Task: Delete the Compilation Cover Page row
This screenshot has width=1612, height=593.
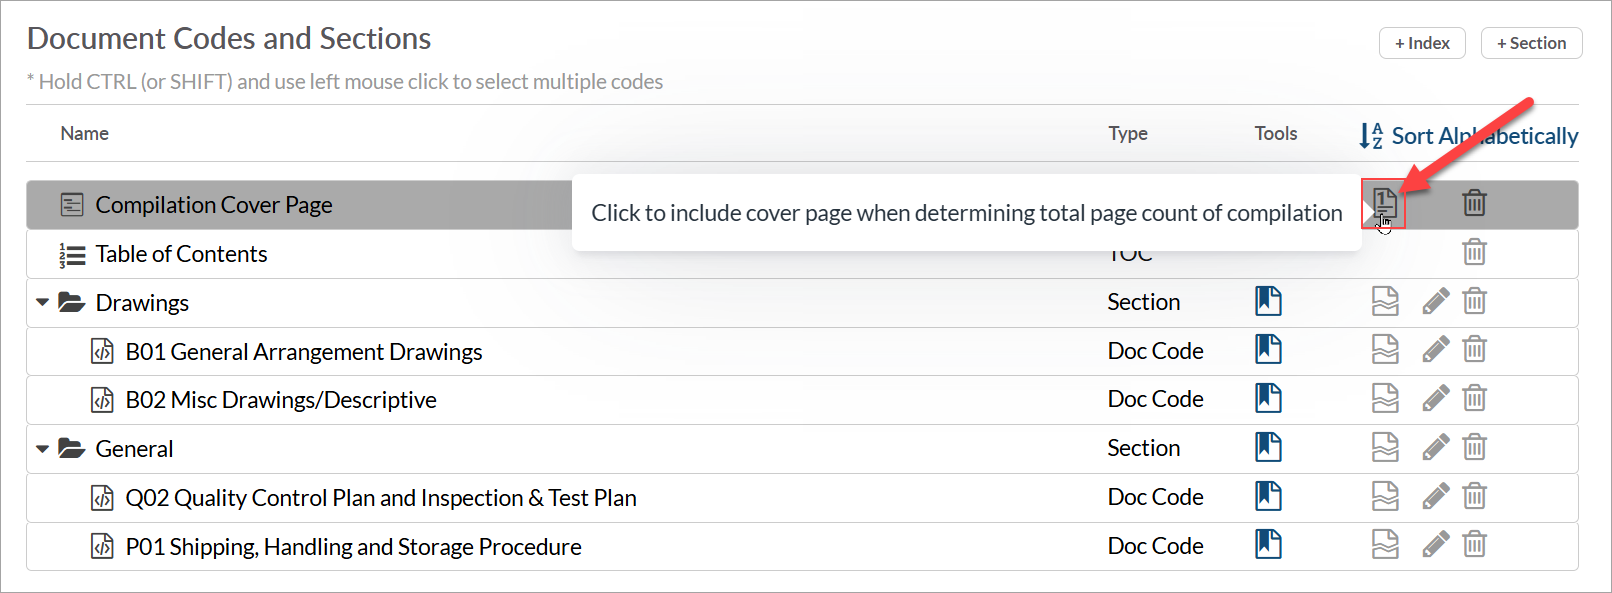Action: [1474, 203]
